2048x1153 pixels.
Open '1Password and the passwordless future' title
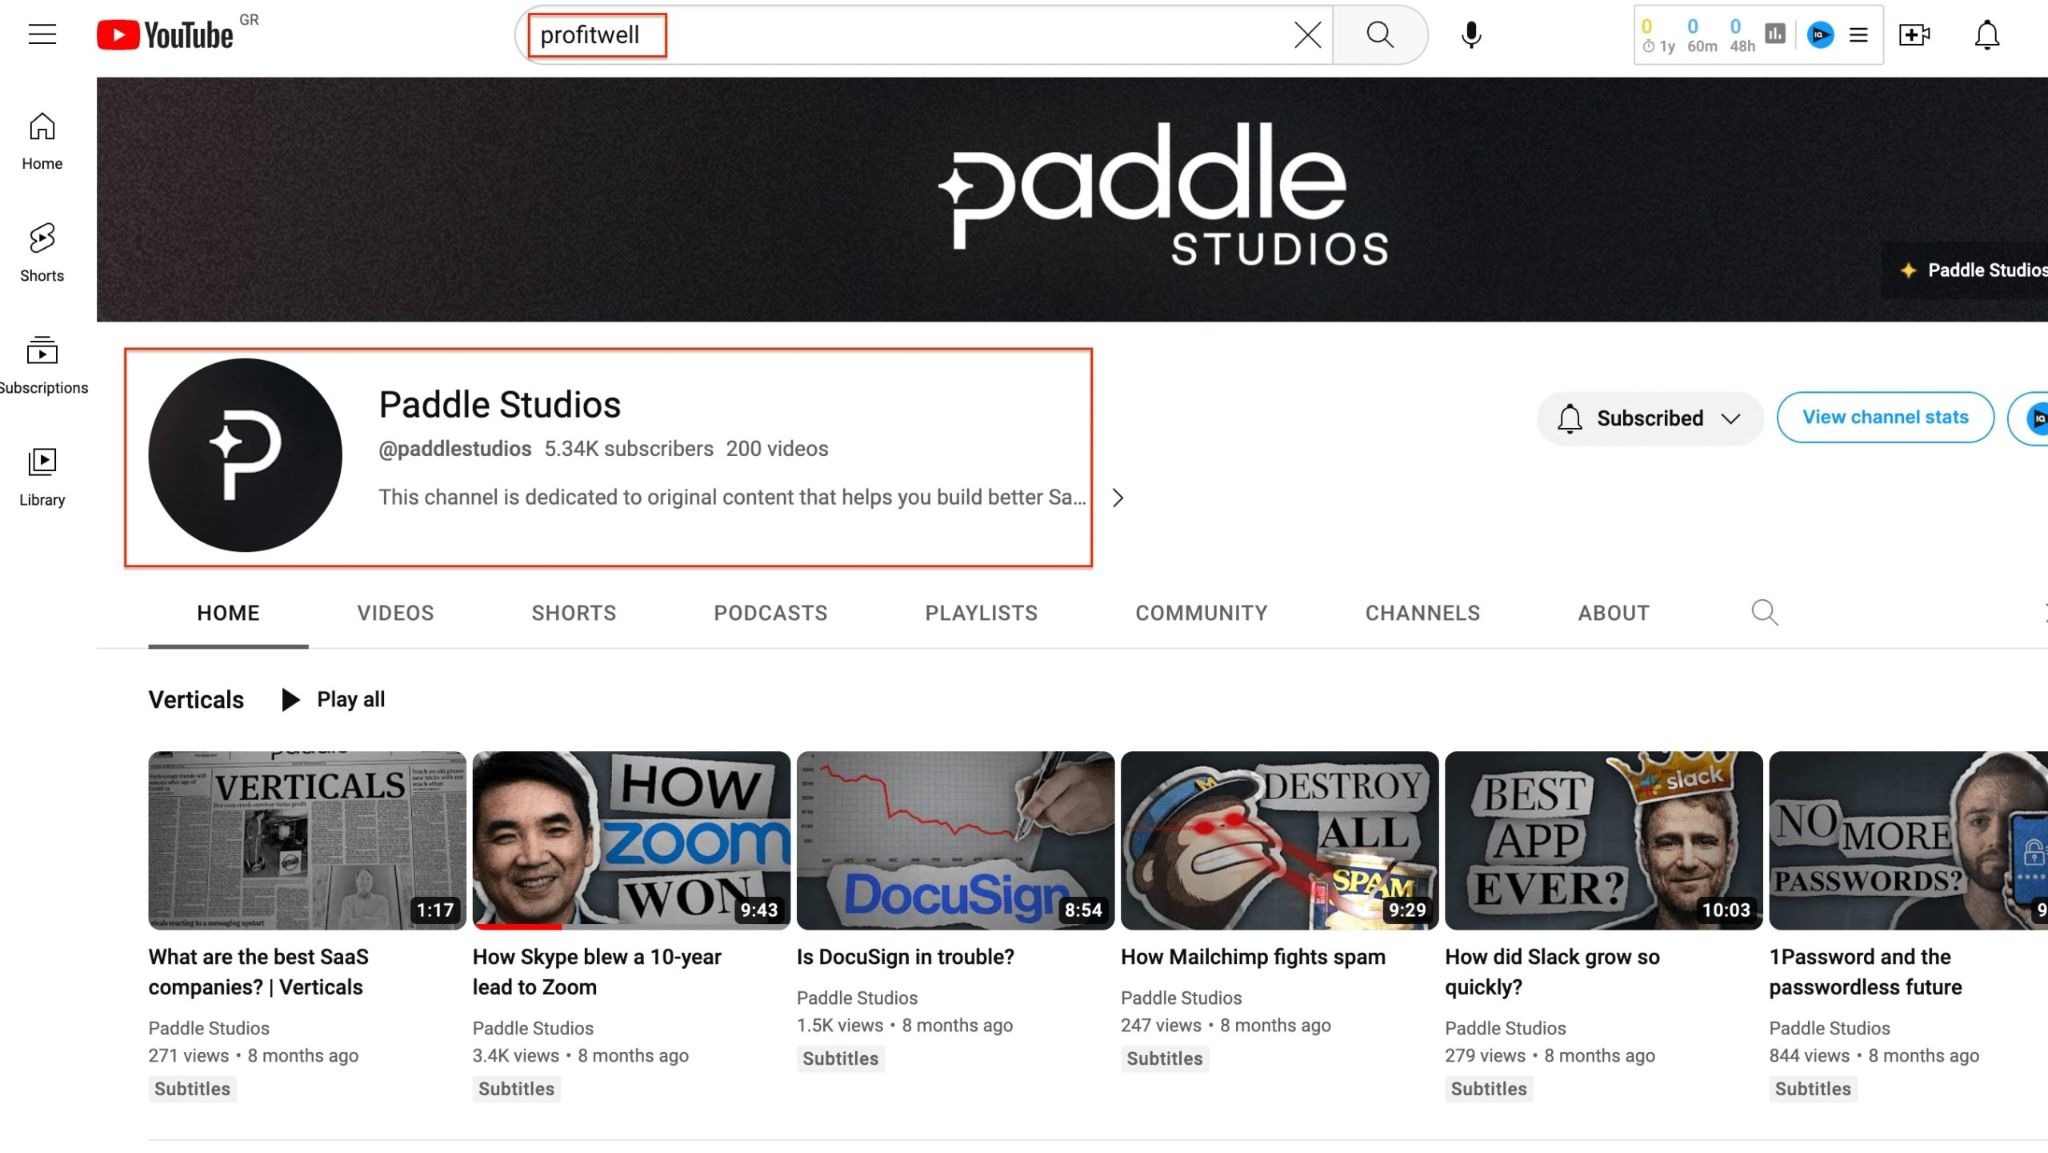tap(1865, 972)
